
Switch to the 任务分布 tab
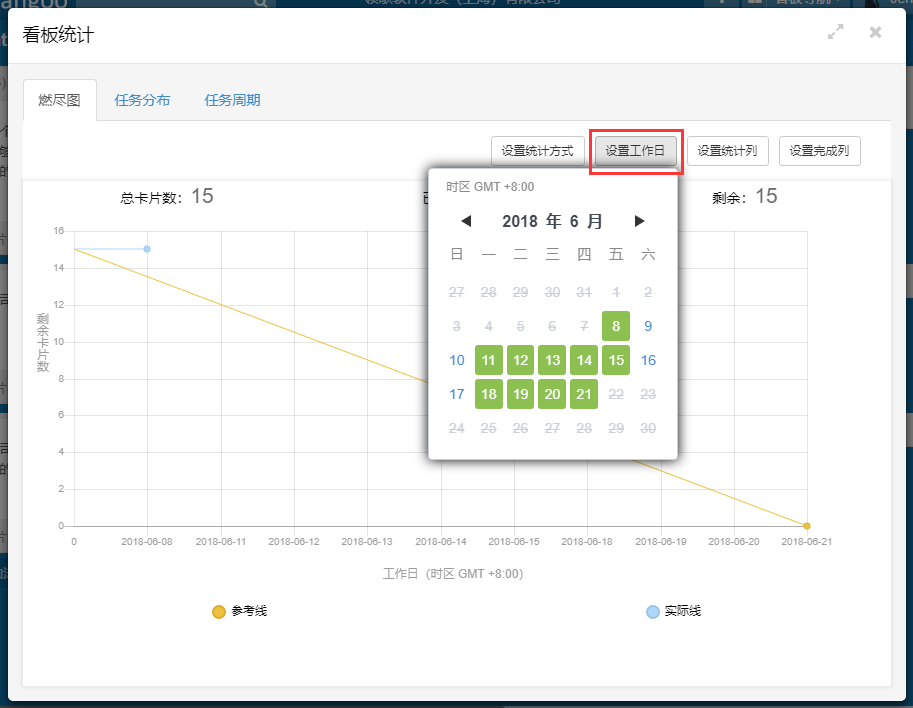142,100
